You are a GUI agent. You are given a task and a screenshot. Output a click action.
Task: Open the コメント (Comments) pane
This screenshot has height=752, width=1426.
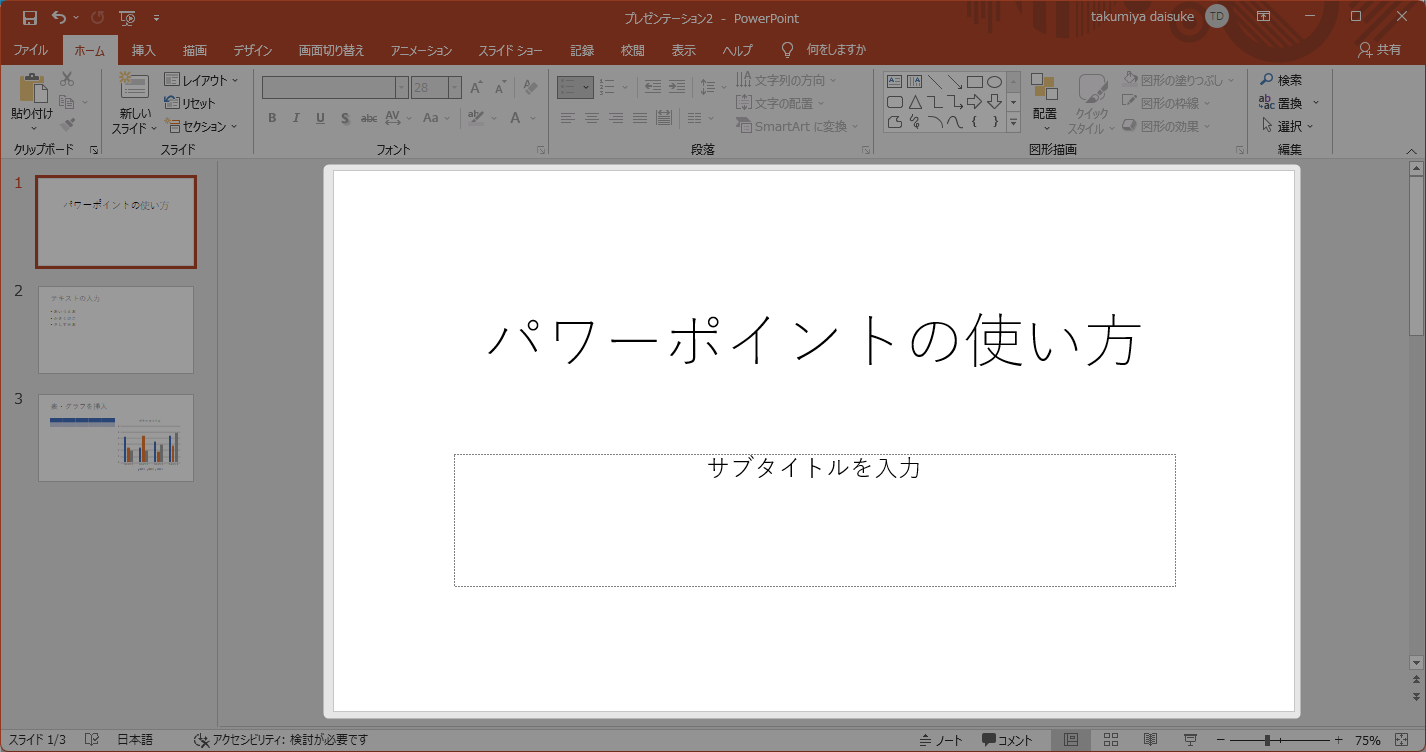(x=1007, y=740)
